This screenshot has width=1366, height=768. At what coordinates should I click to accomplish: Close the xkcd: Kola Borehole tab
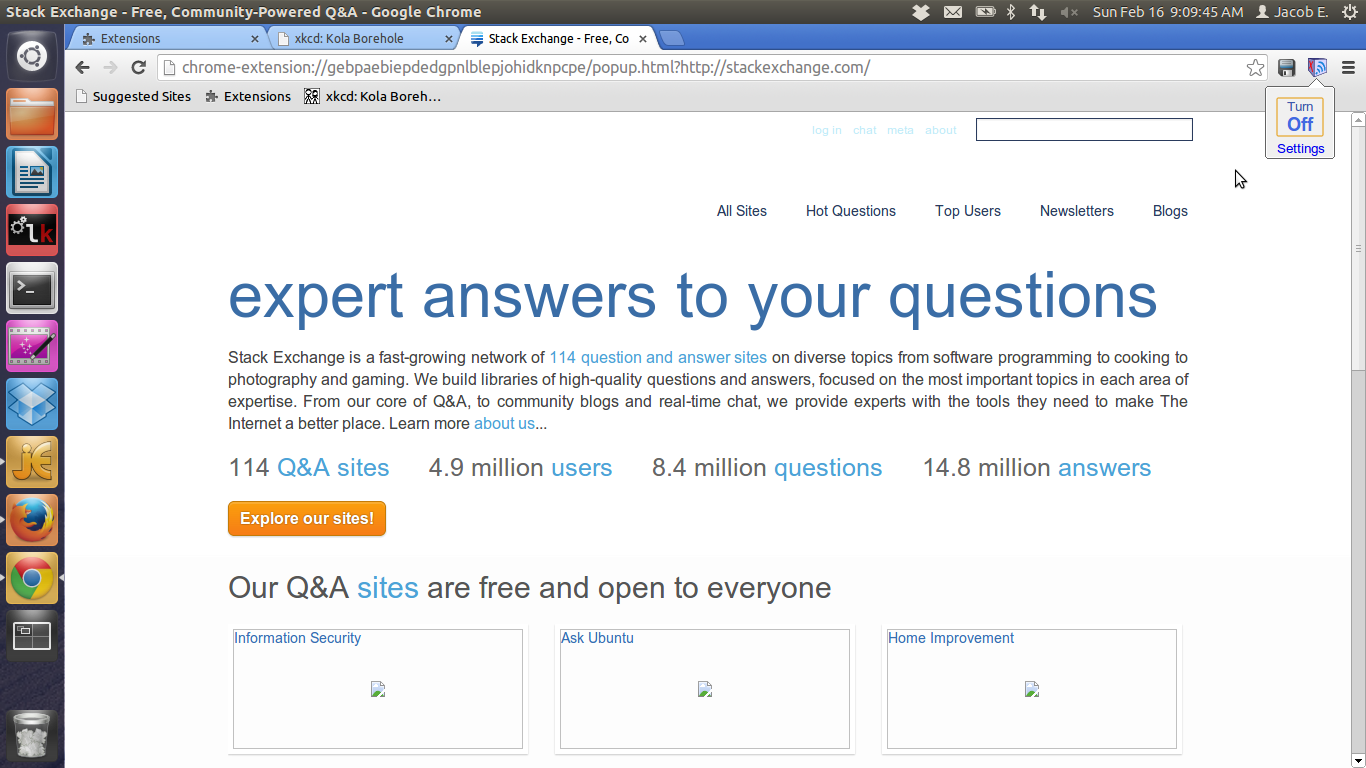click(448, 39)
